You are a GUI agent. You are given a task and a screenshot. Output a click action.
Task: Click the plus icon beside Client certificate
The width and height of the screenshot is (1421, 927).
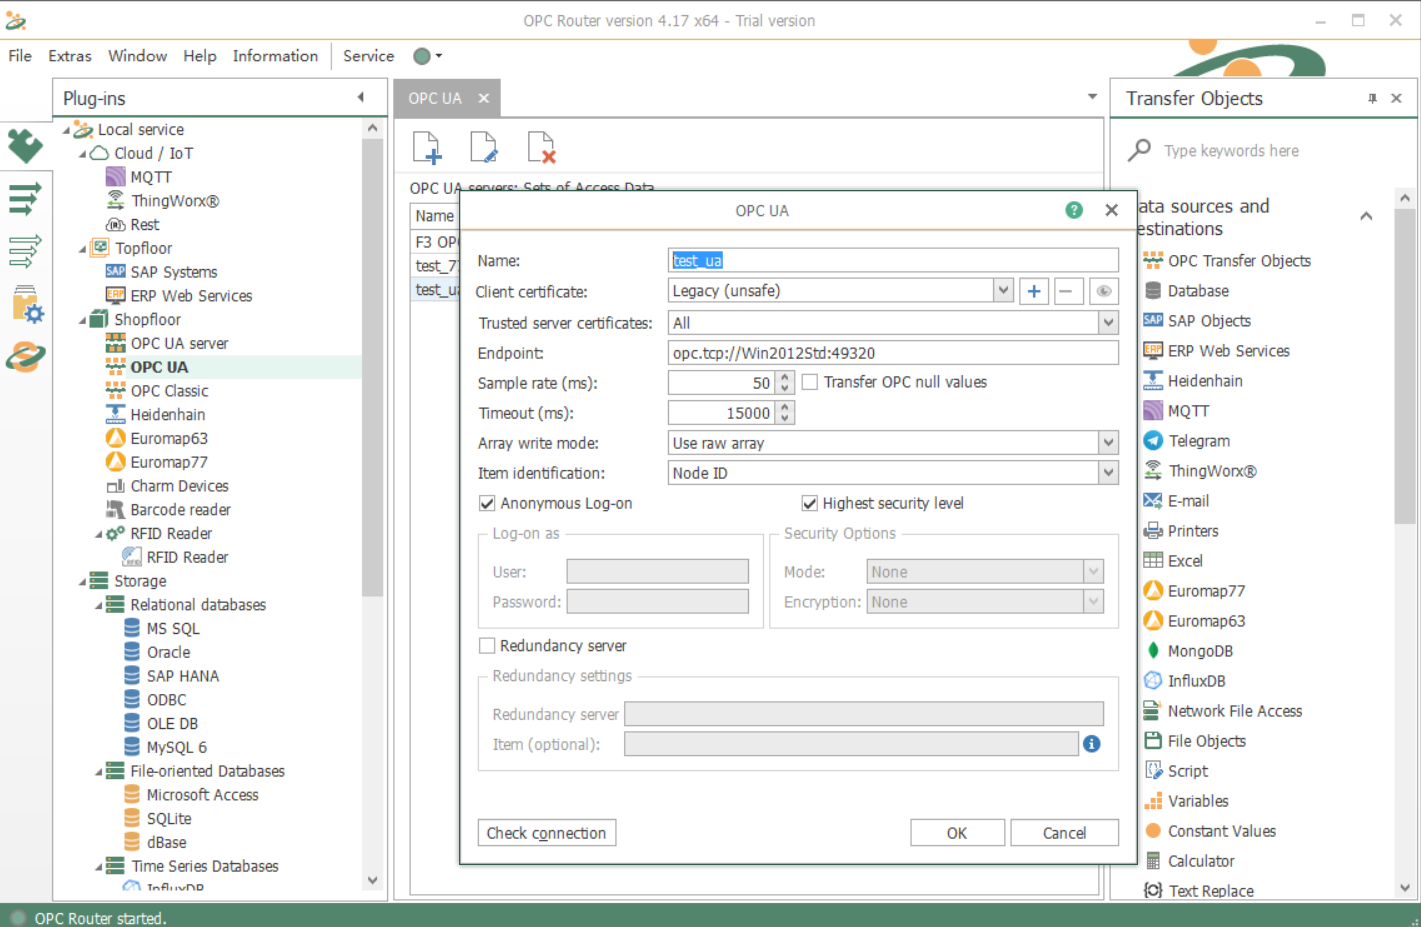point(1034,291)
